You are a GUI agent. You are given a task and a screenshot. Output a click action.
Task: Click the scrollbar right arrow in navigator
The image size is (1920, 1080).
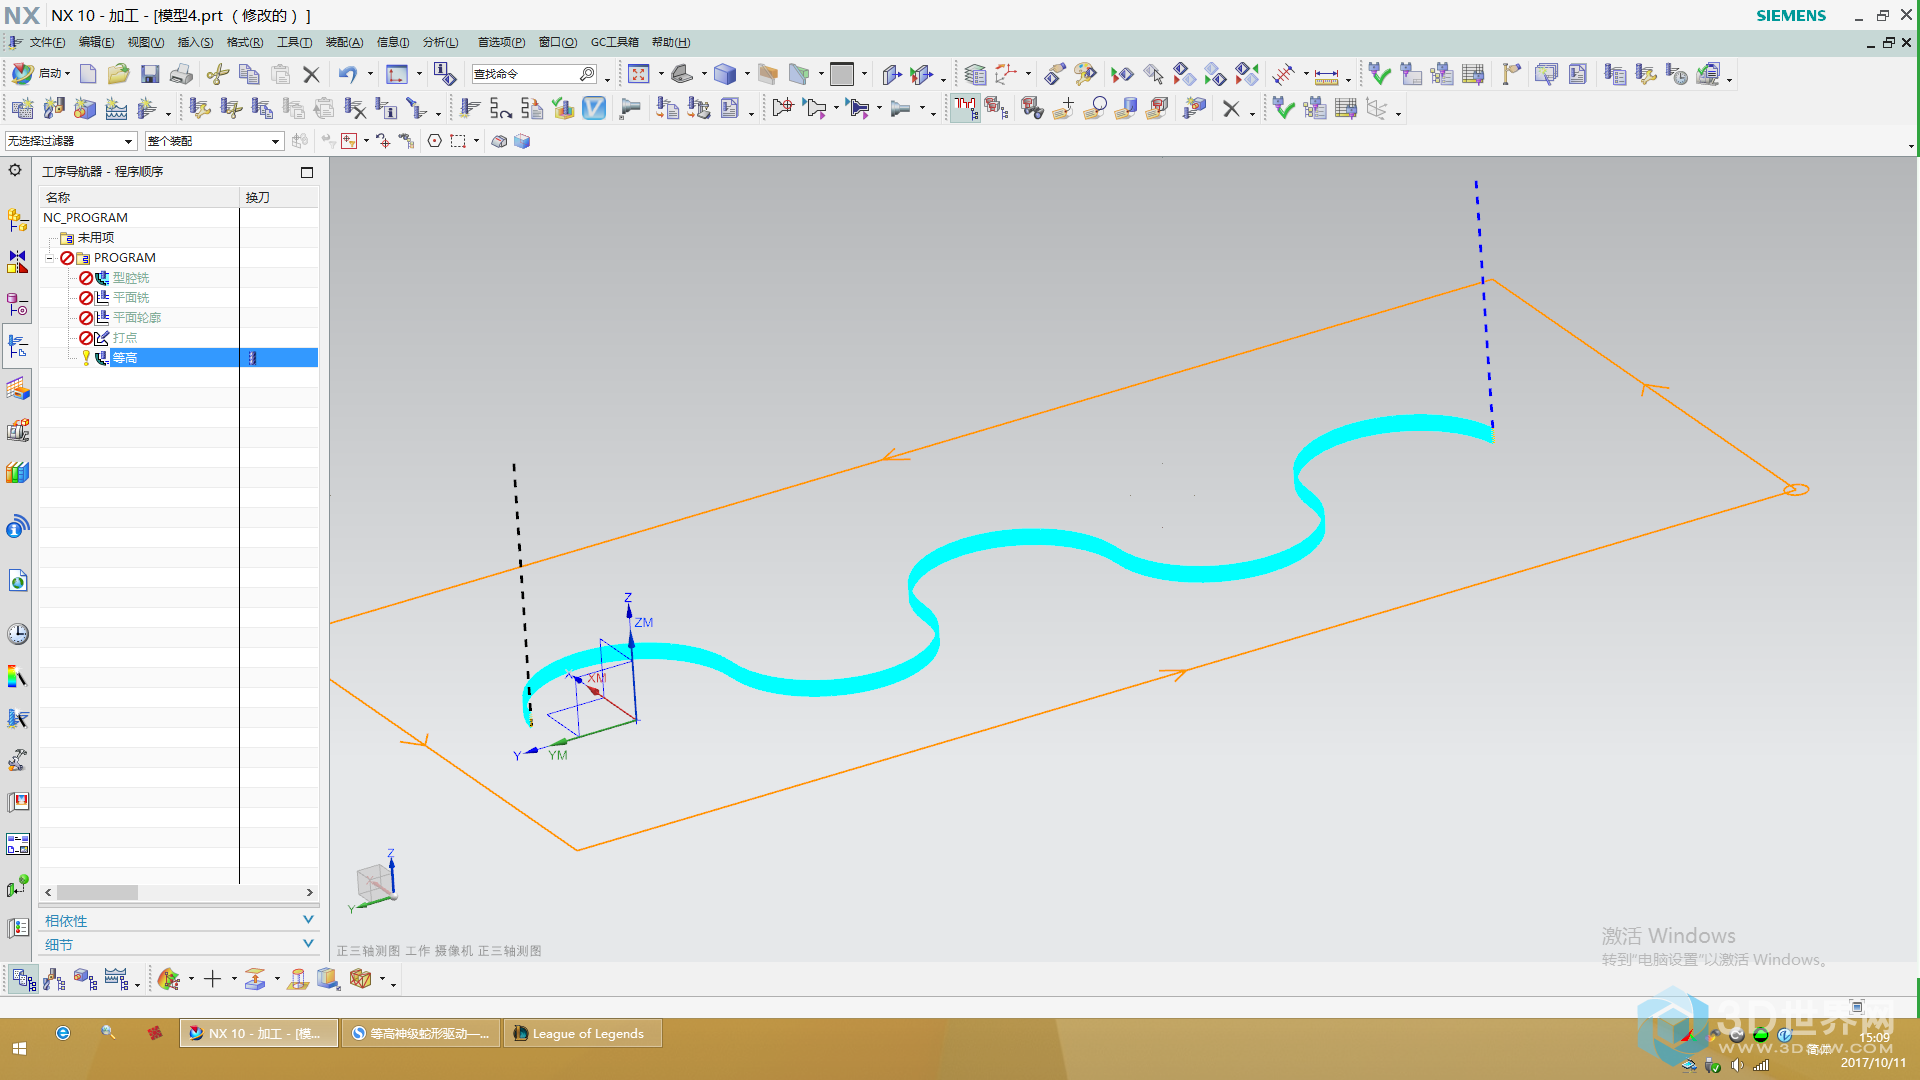pos(309,892)
